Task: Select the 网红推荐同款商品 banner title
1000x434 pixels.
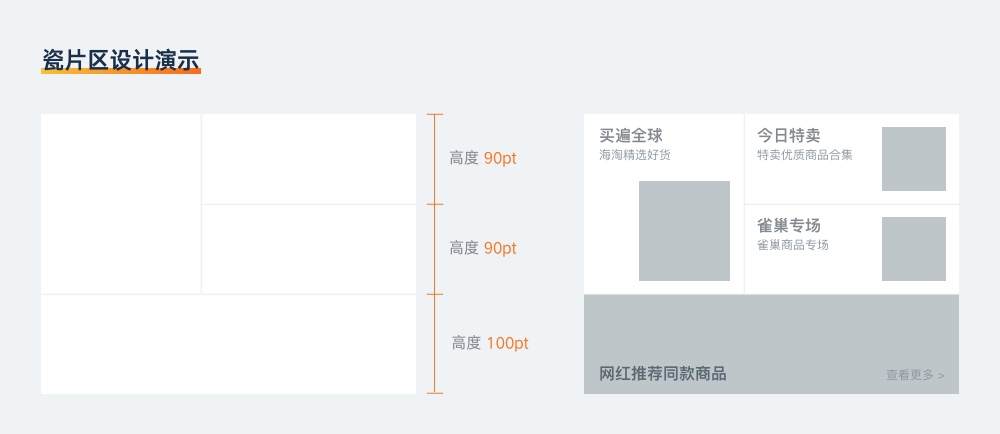Action: pyautogui.click(x=663, y=373)
